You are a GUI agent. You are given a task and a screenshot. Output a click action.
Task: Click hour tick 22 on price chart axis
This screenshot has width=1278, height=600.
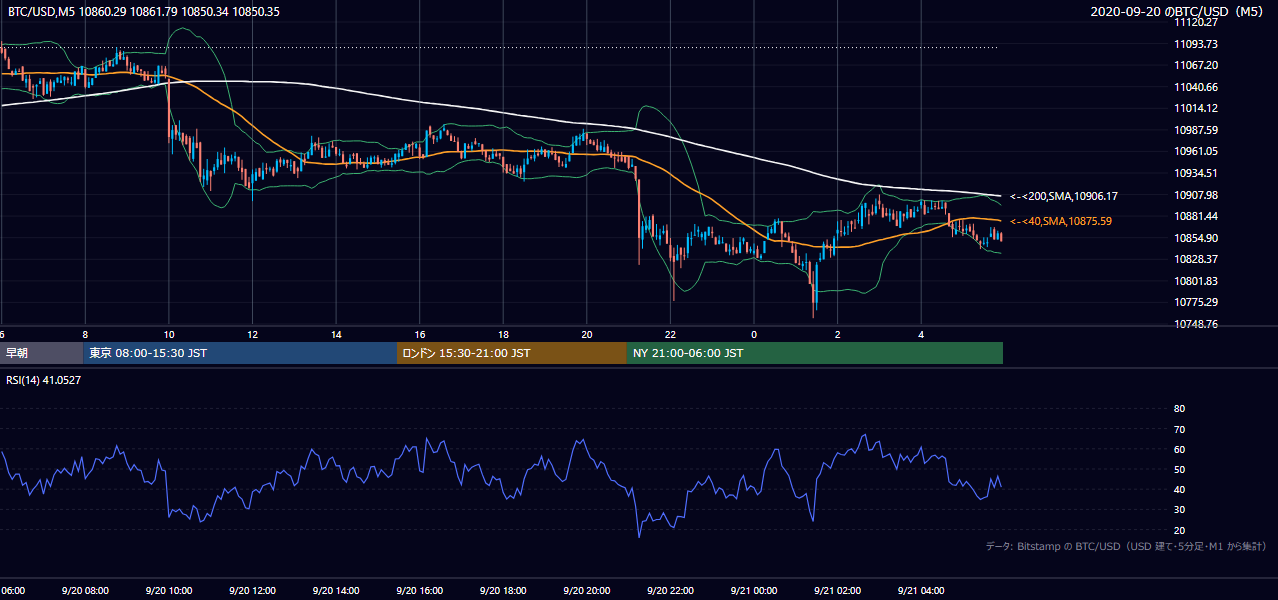[671, 335]
